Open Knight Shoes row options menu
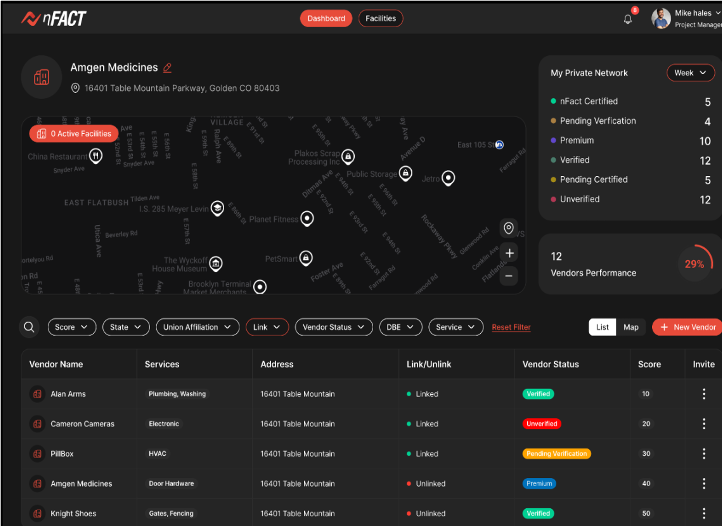The image size is (722, 526). [704, 514]
